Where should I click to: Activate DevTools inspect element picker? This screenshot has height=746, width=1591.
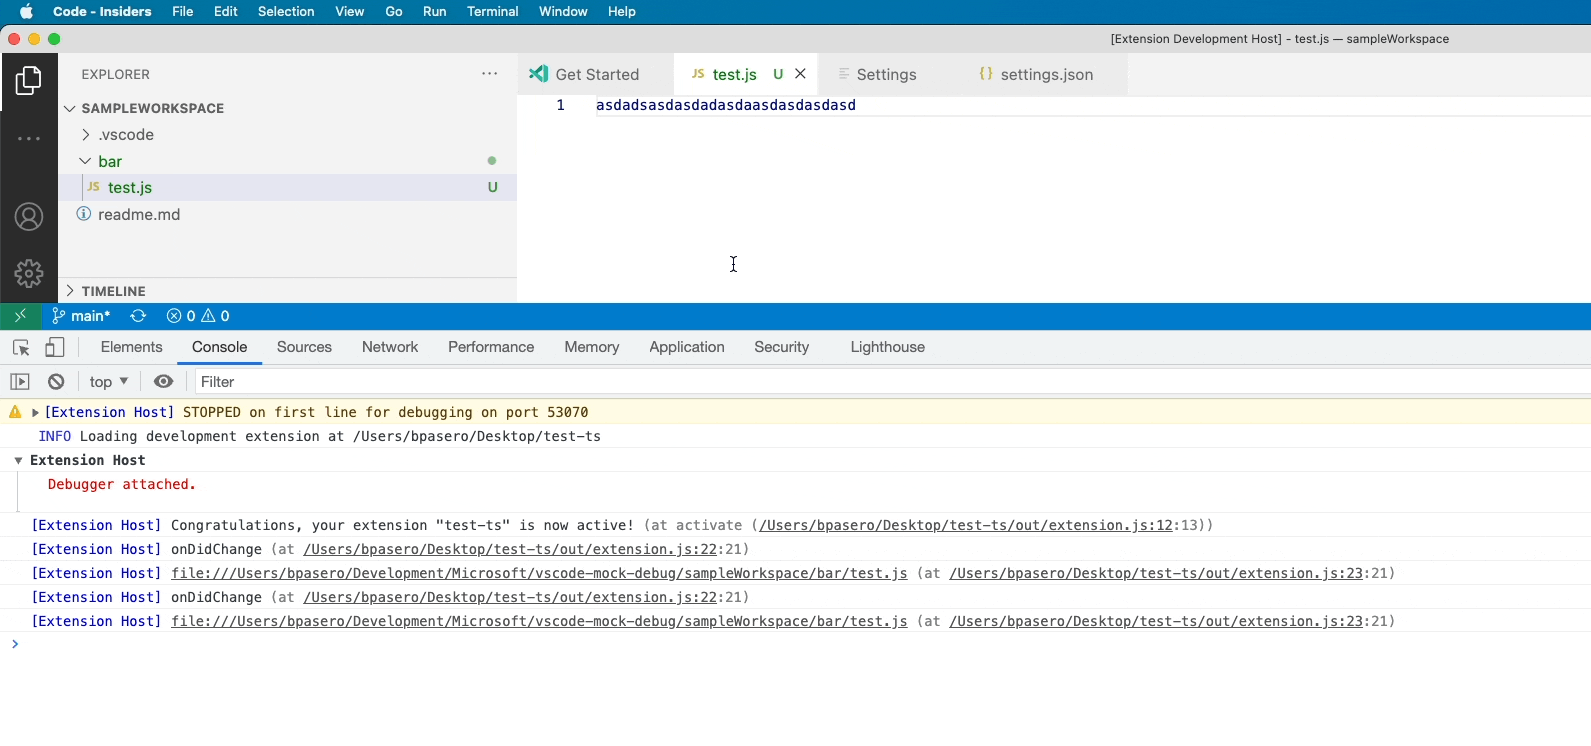tap(21, 348)
